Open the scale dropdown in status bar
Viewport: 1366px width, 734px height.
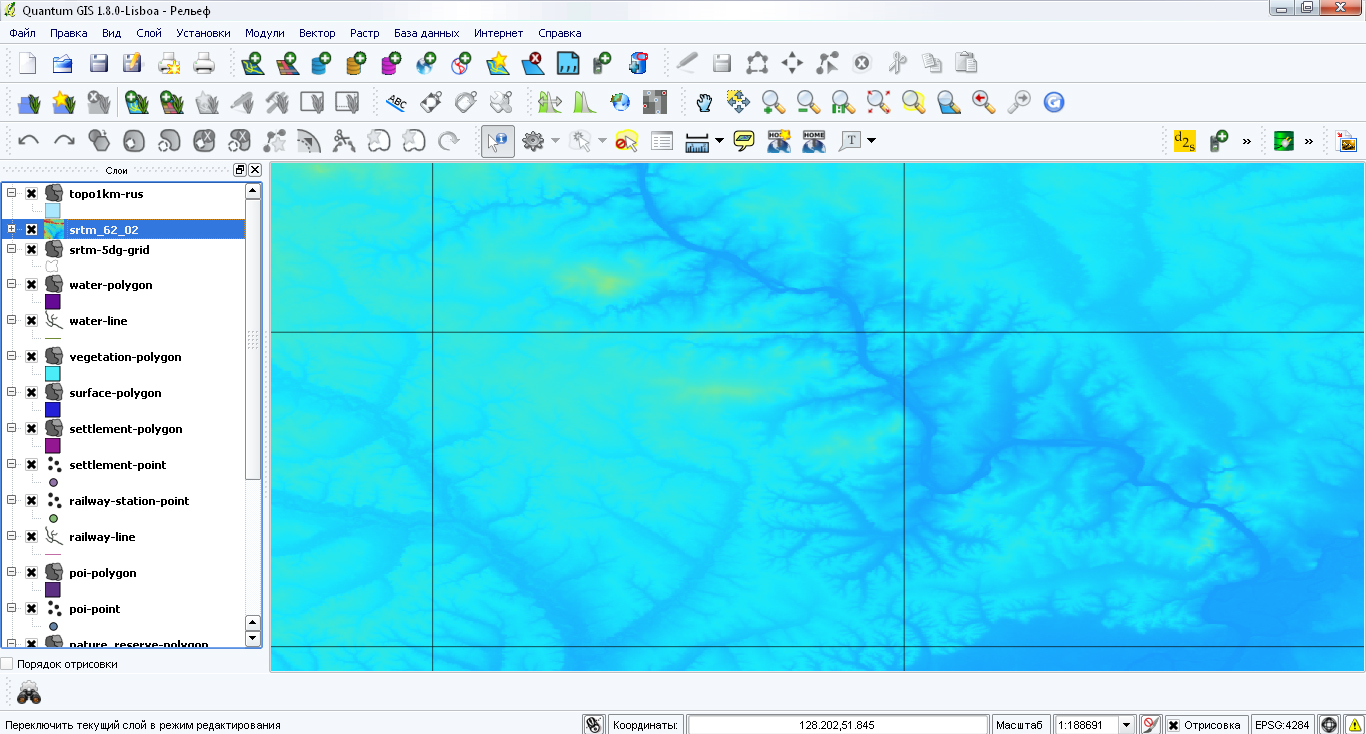[1126, 725]
